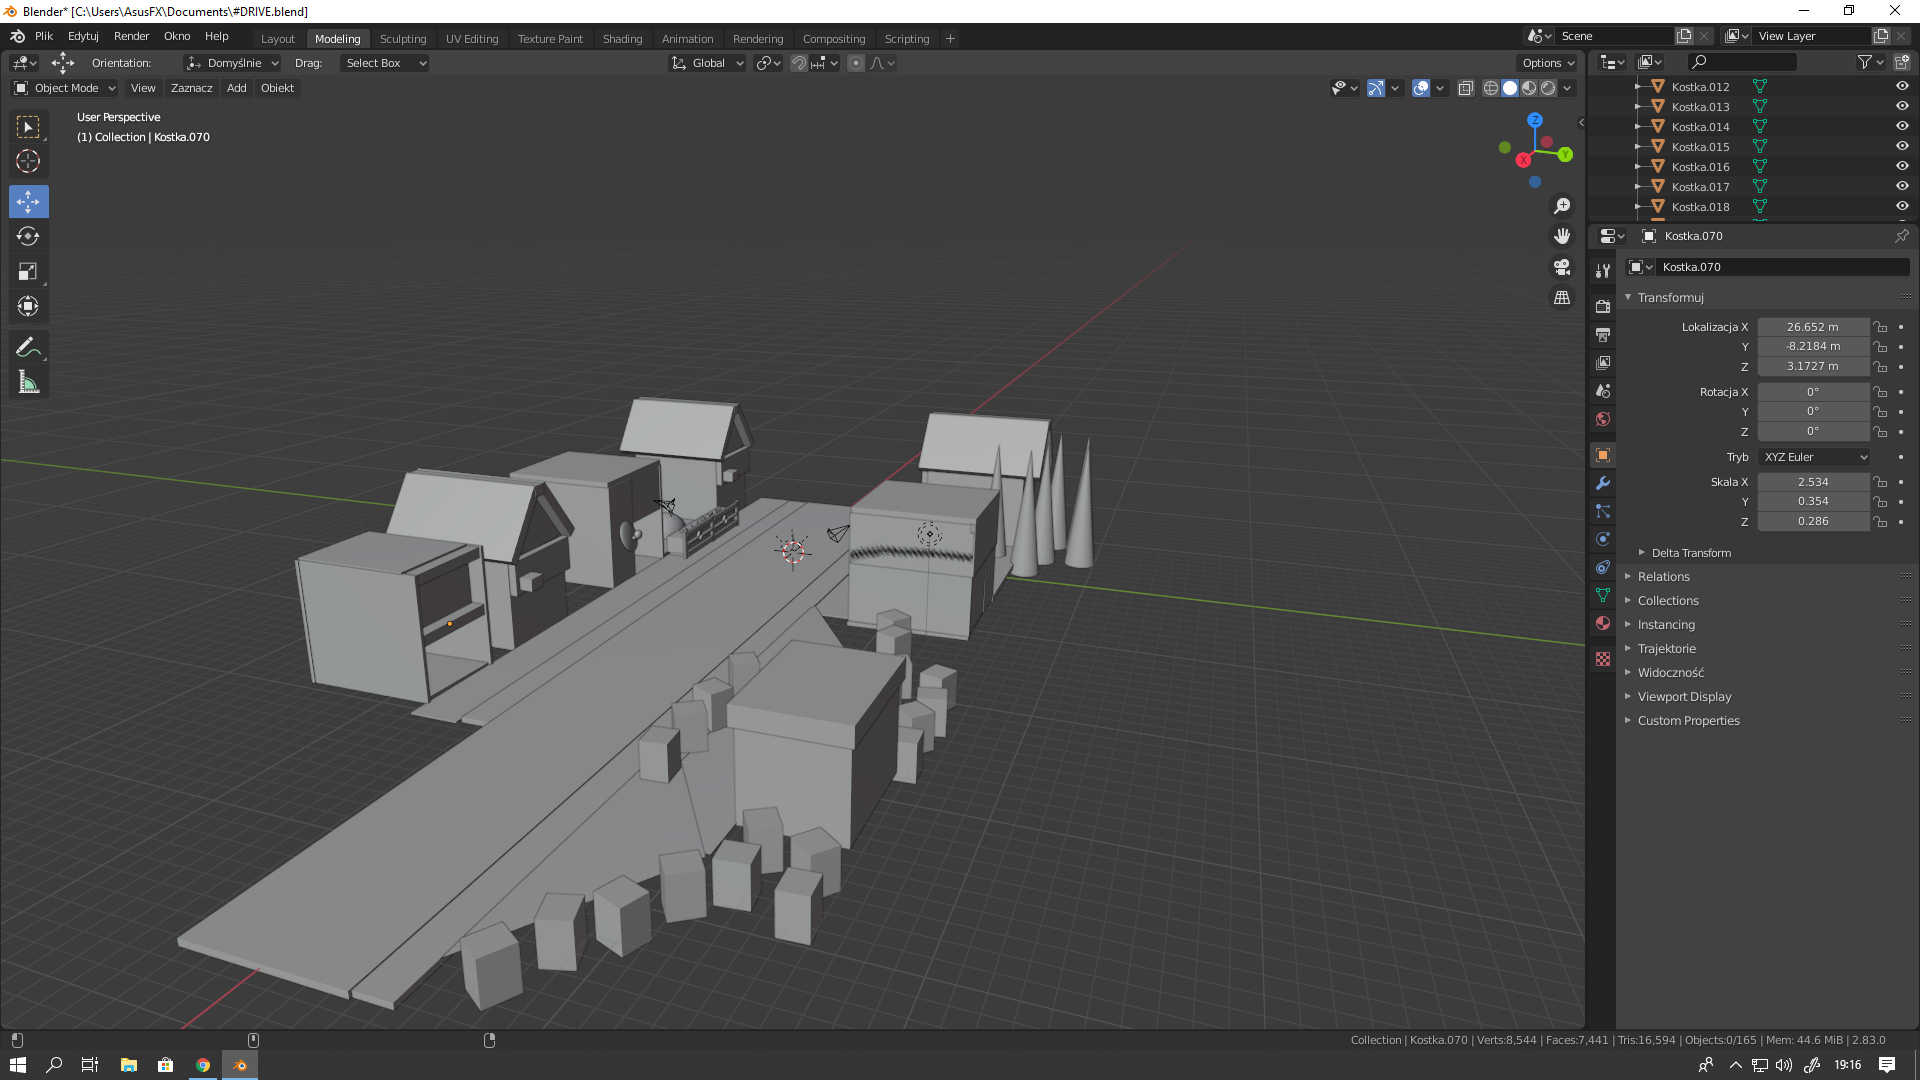Open viewport Obiekt menu
The image size is (1920, 1080).
point(277,88)
